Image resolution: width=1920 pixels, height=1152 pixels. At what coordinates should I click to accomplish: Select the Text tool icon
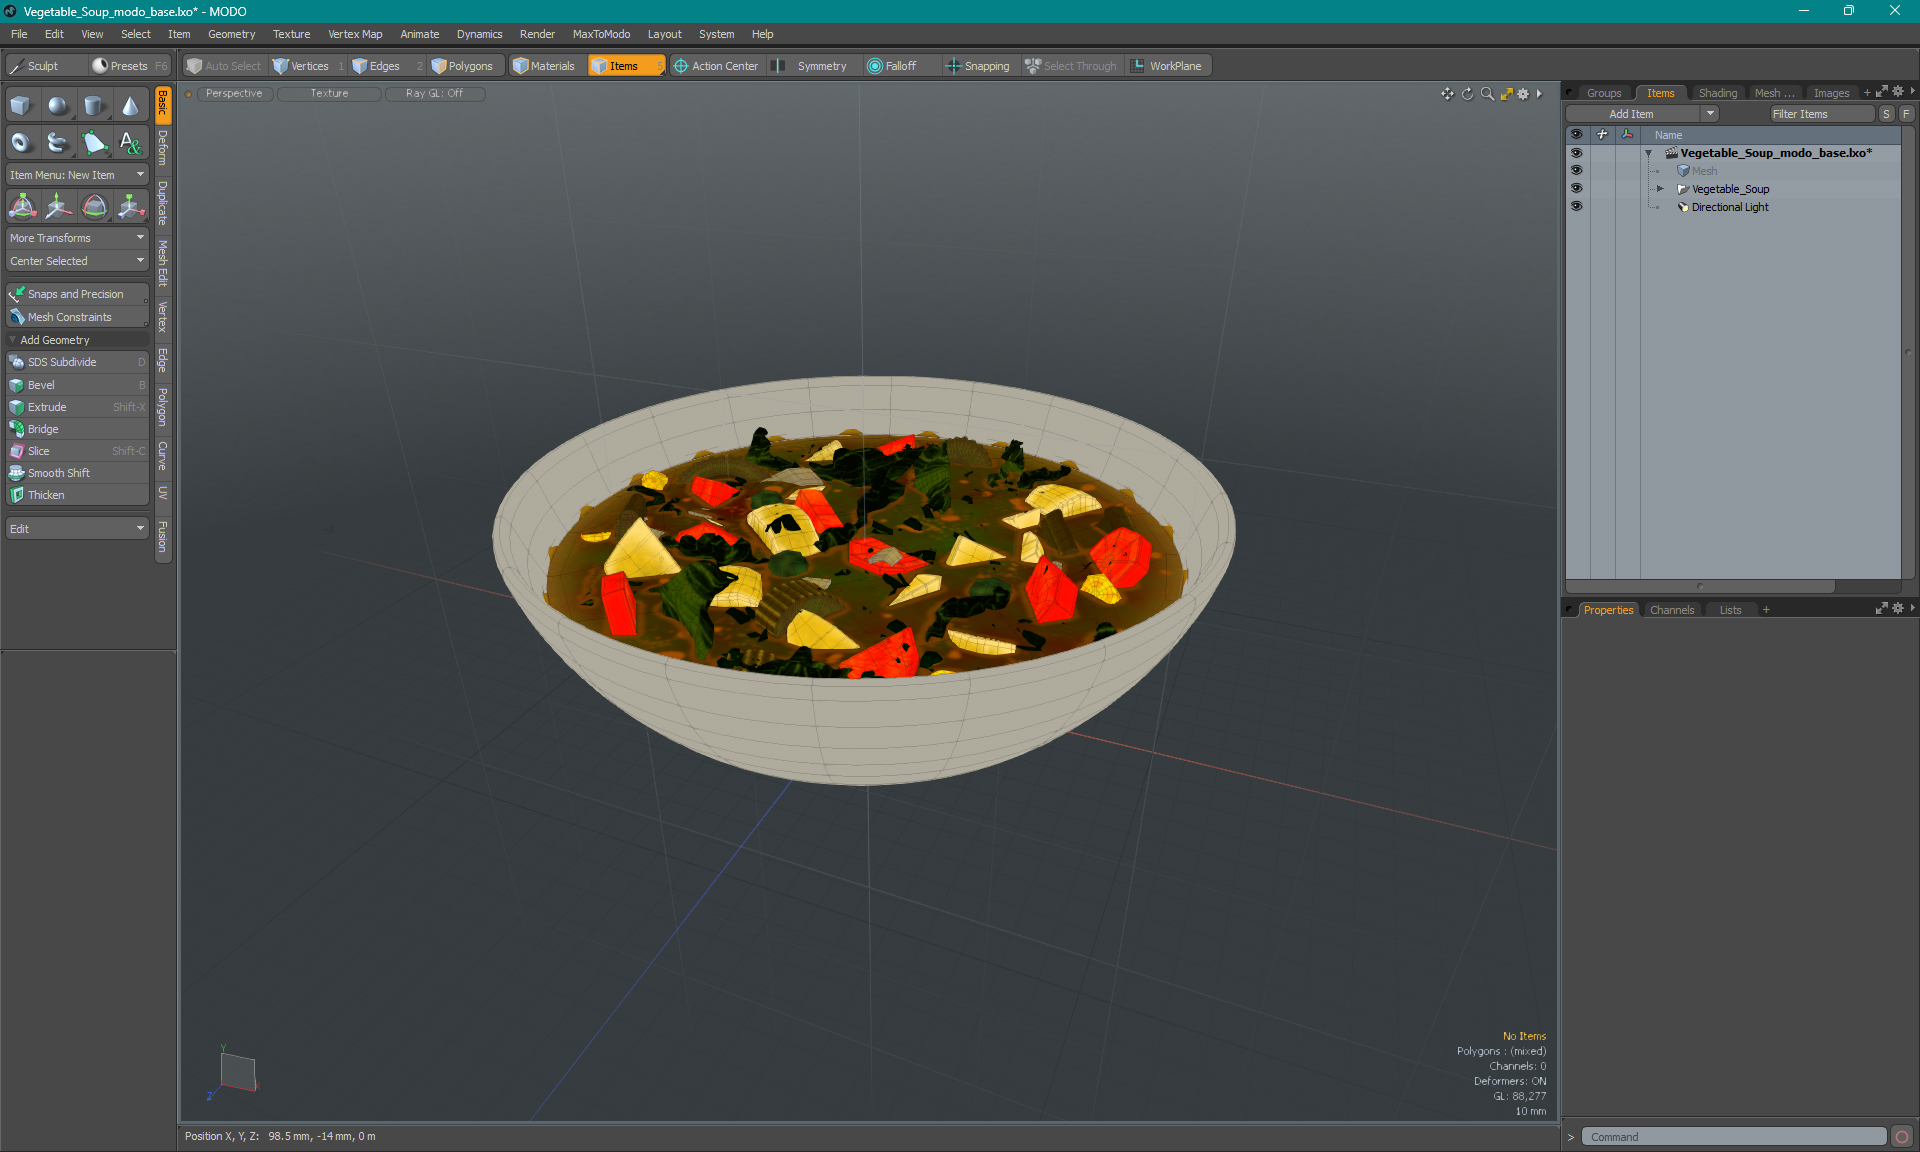click(130, 142)
